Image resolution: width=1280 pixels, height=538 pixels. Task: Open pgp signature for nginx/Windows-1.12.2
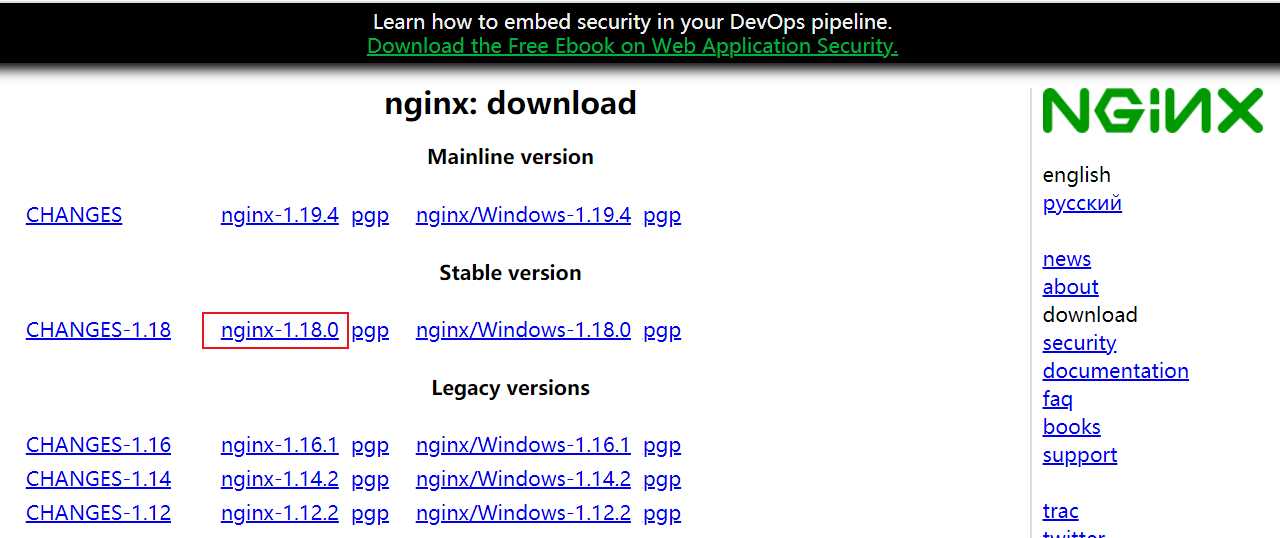coord(662,513)
